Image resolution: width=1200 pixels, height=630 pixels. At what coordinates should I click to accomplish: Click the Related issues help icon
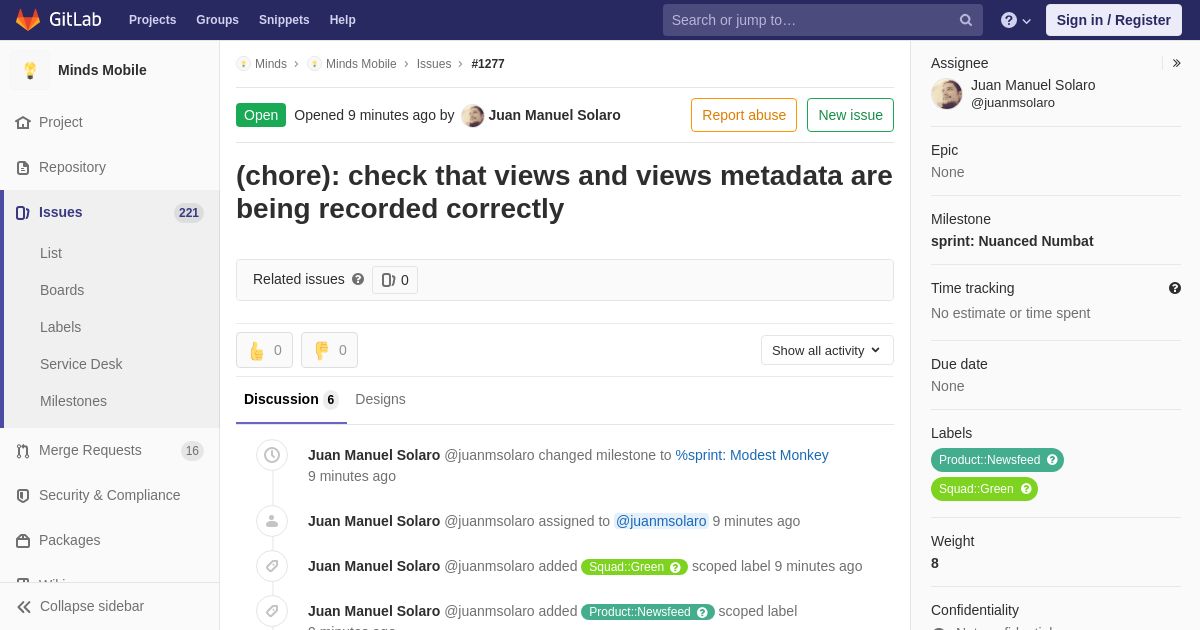[x=358, y=279]
